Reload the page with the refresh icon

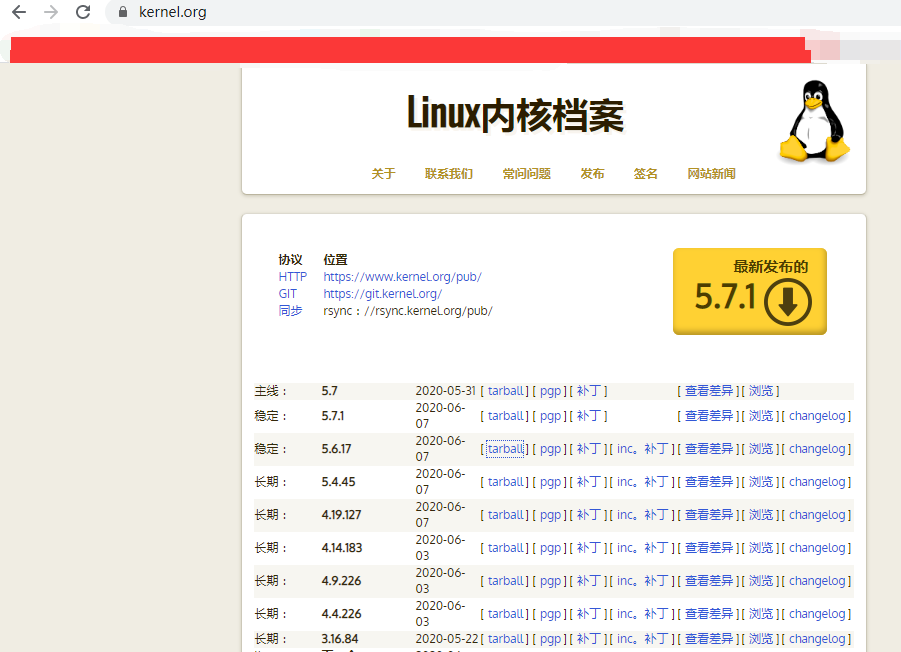[x=83, y=12]
